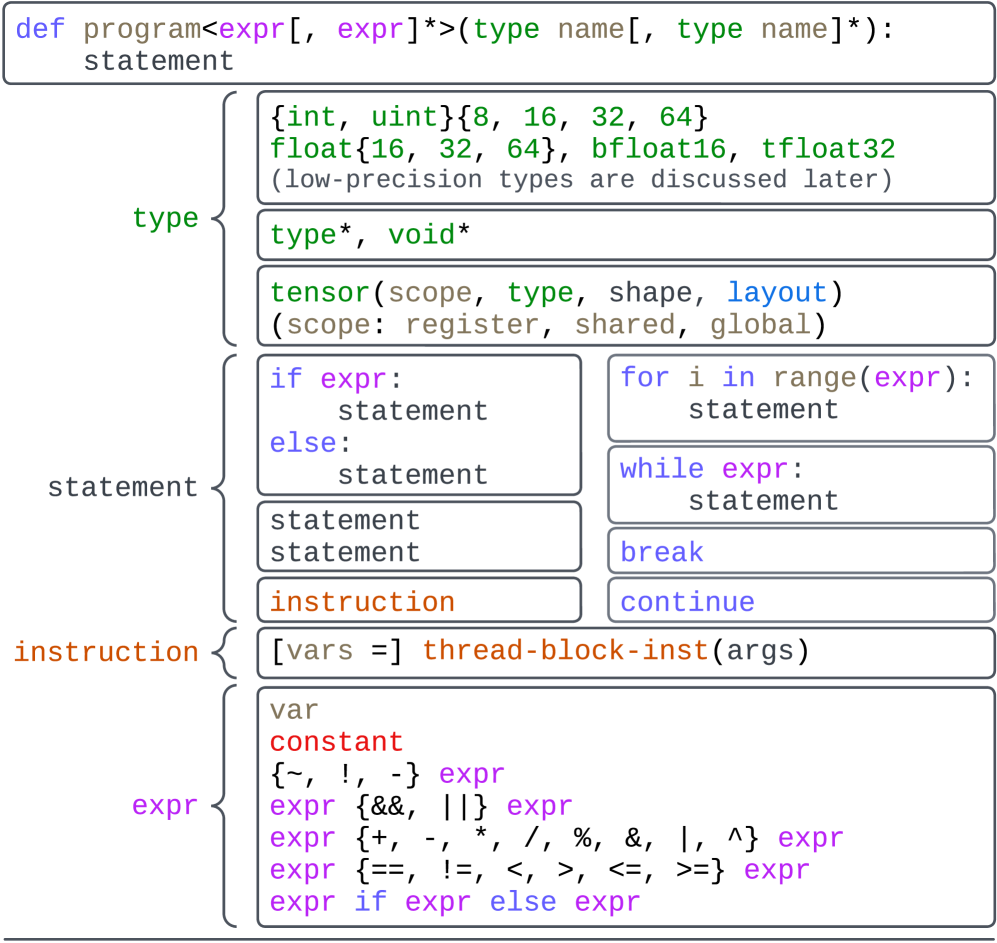Click the word 'tensor' in the type section
997x943 pixels.
320,293
